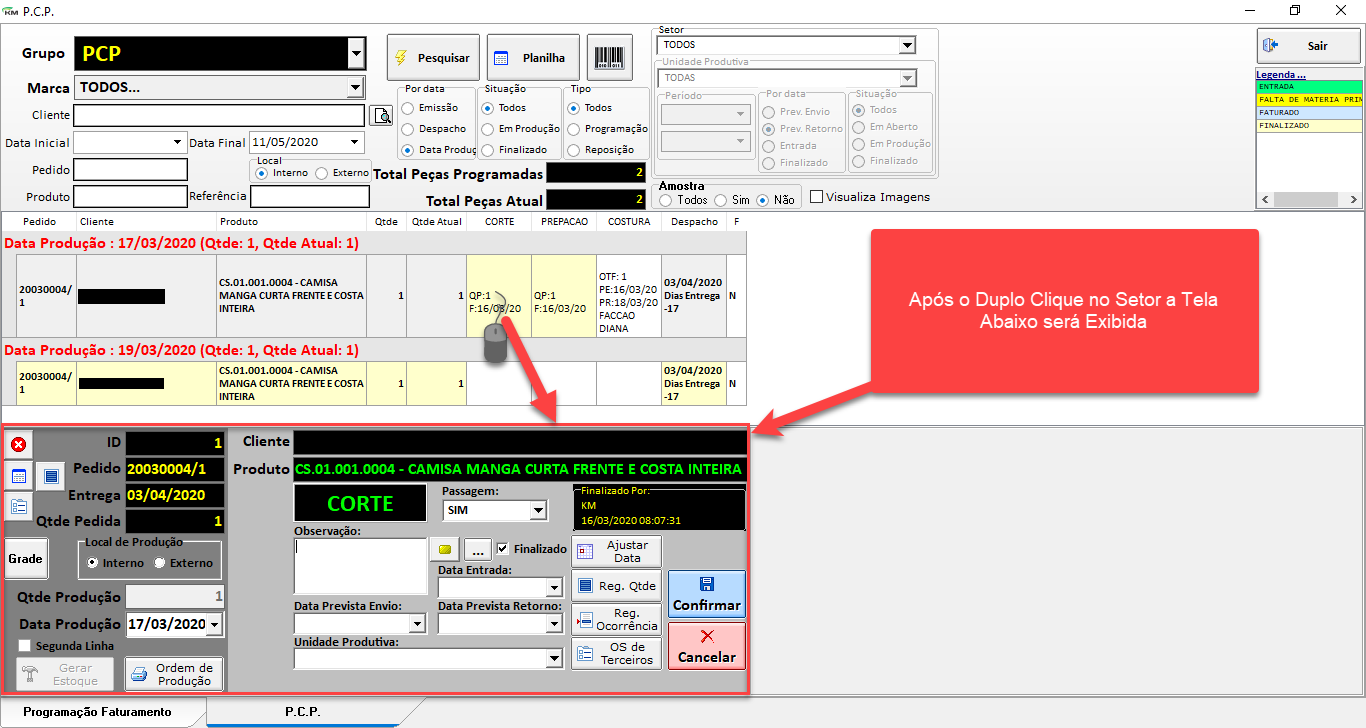Click FALTA DE MATERIA PRIMA yellow legend
The width and height of the screenshot is (1366, 728).
[1309, 100]
